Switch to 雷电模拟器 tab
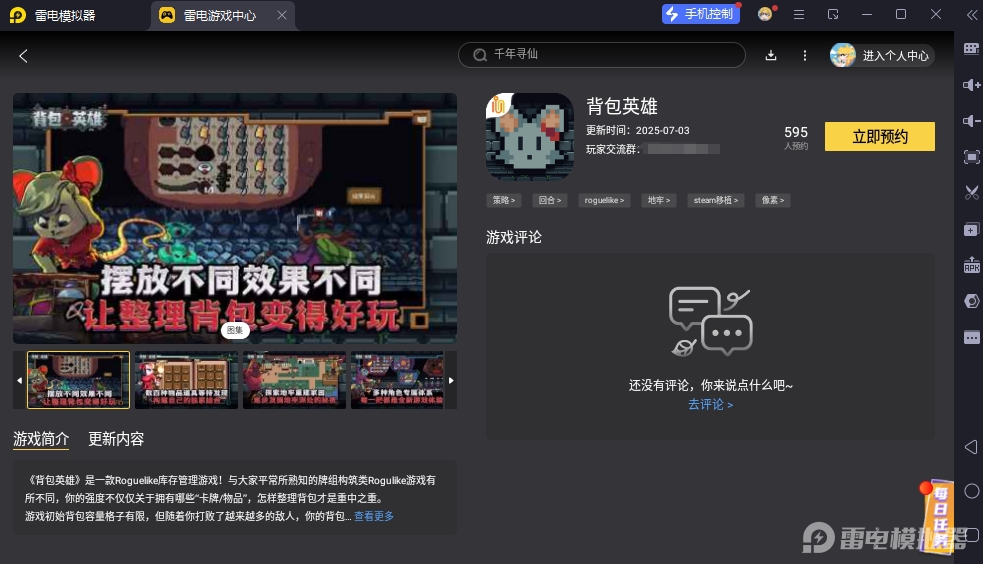This screenshot has height=564, width=983. (x=53, y=15)
